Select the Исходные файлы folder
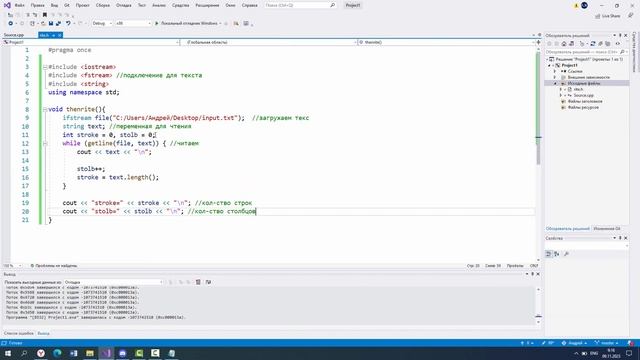 (x=584, y=83)
